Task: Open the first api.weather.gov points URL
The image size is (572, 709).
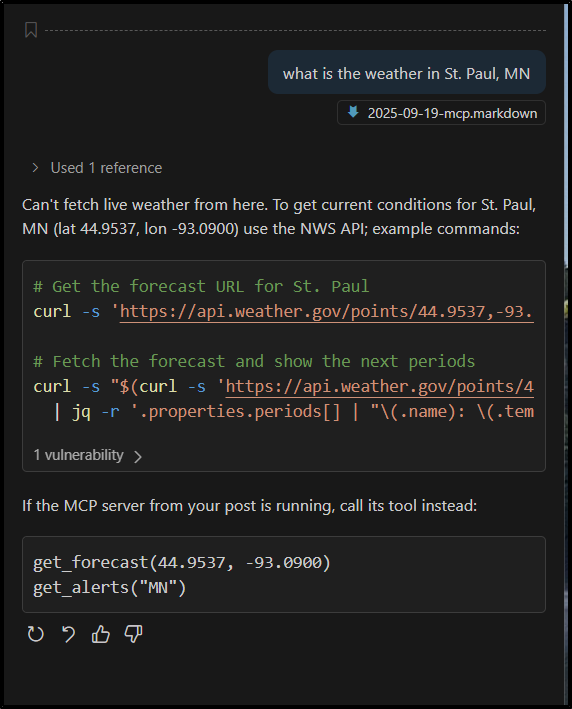Action: [x=326, y=312]
